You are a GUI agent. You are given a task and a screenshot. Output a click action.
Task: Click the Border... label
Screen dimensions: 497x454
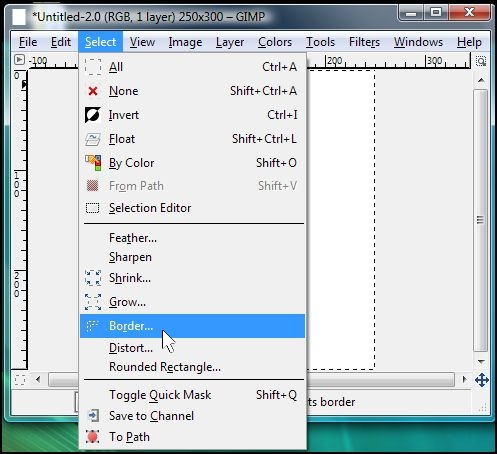(x=131, y=326)
